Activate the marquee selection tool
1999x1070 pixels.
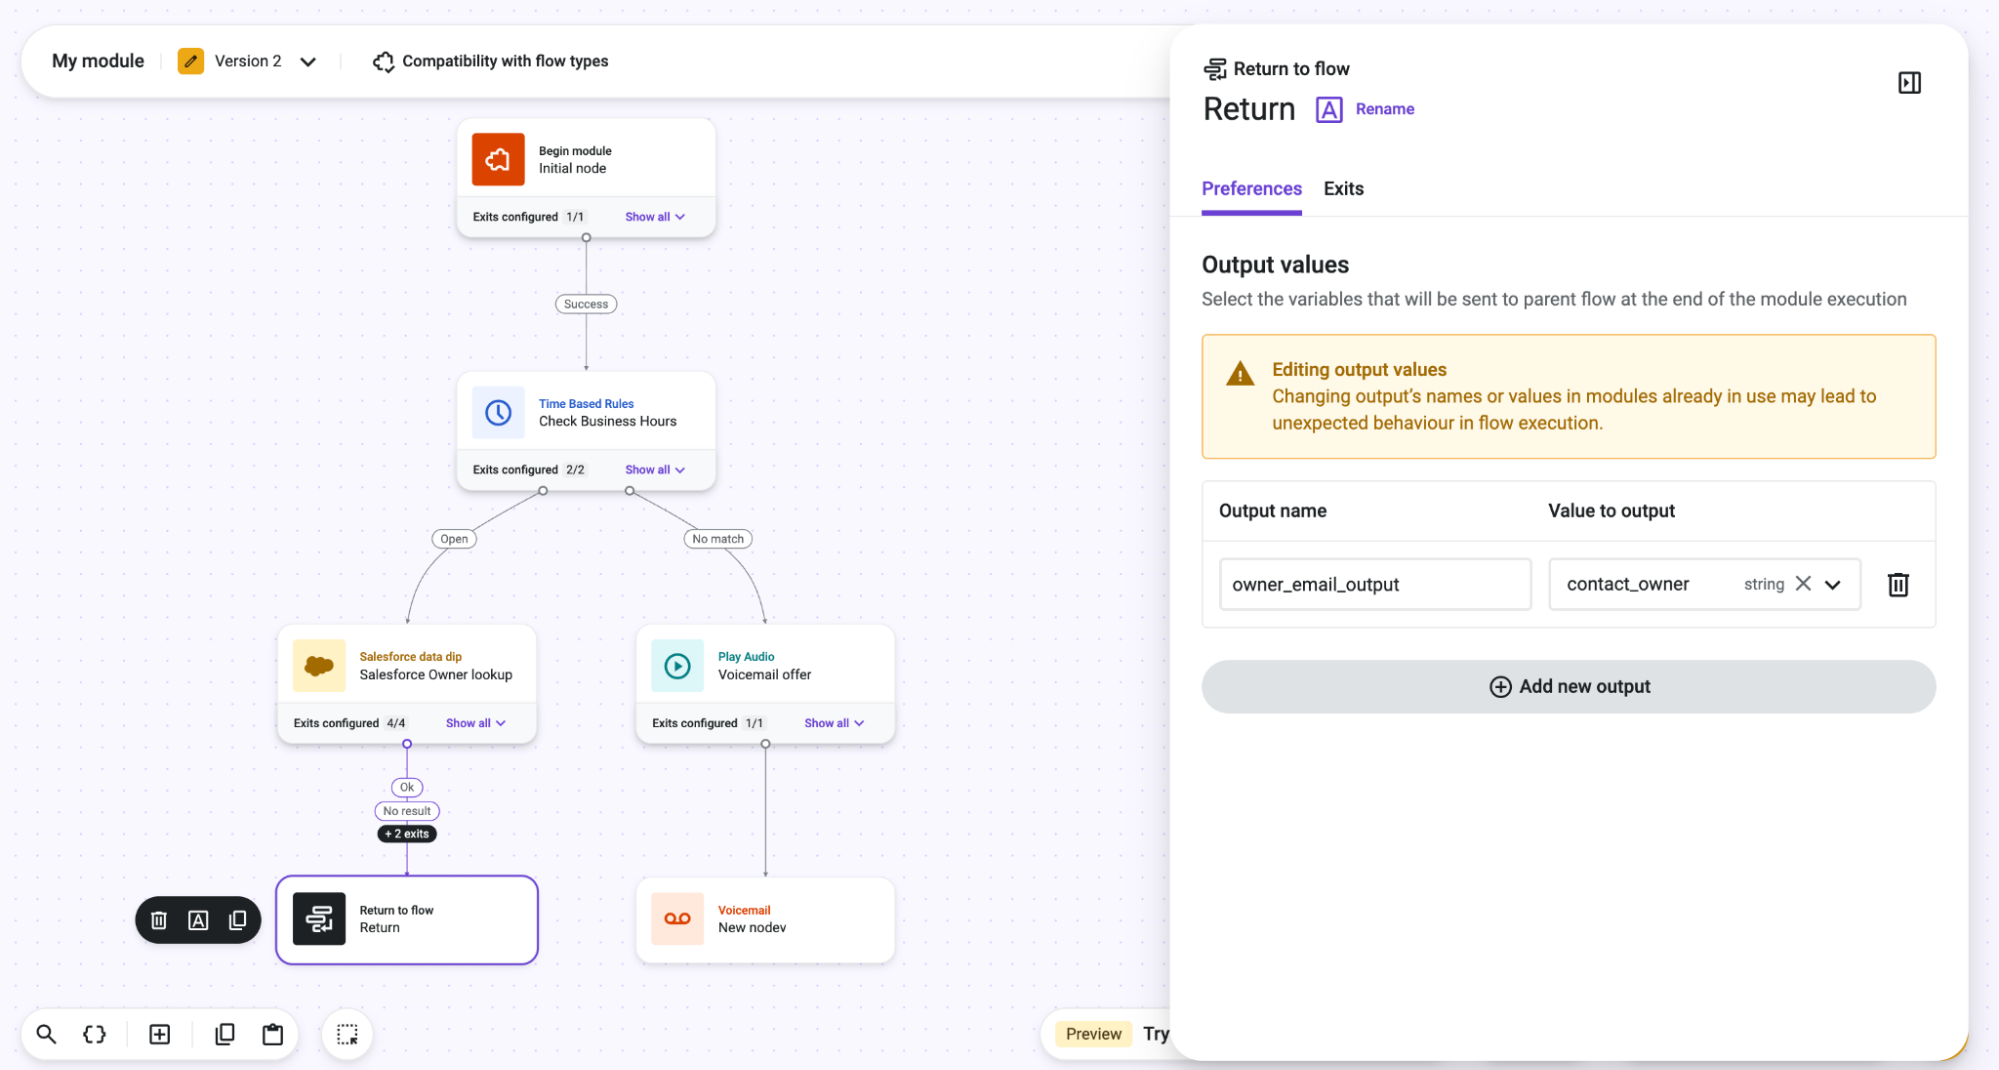coord(347,1034)
